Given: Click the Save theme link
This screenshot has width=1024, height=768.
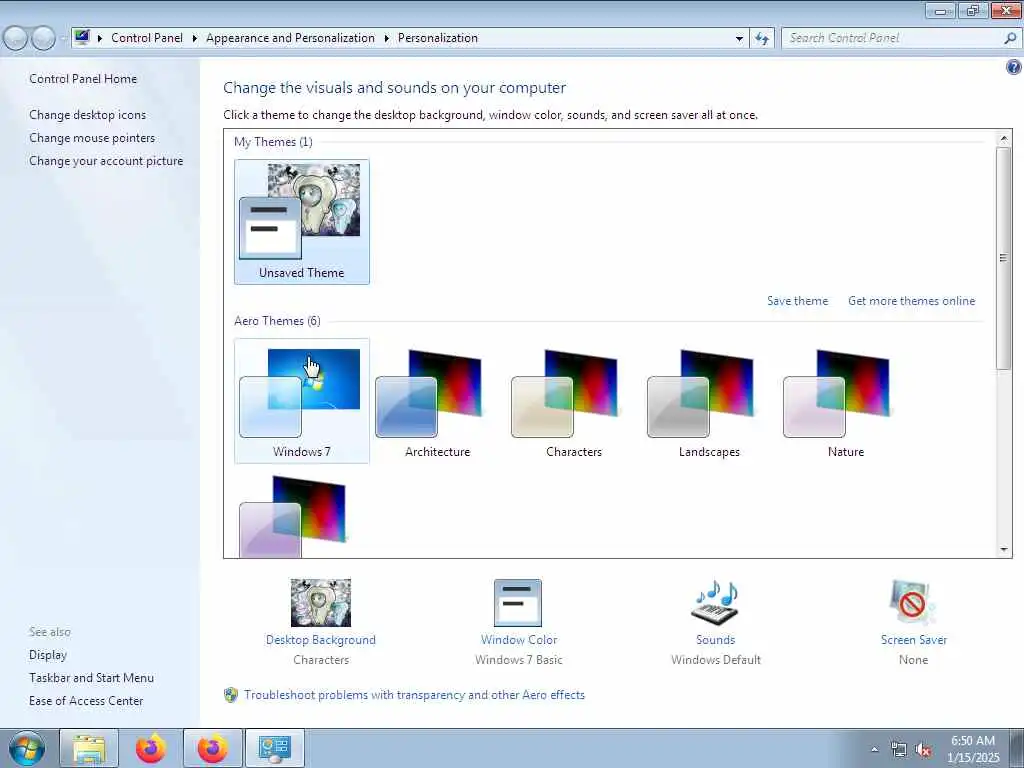Looking at the screenshot, I should point(797,301).
